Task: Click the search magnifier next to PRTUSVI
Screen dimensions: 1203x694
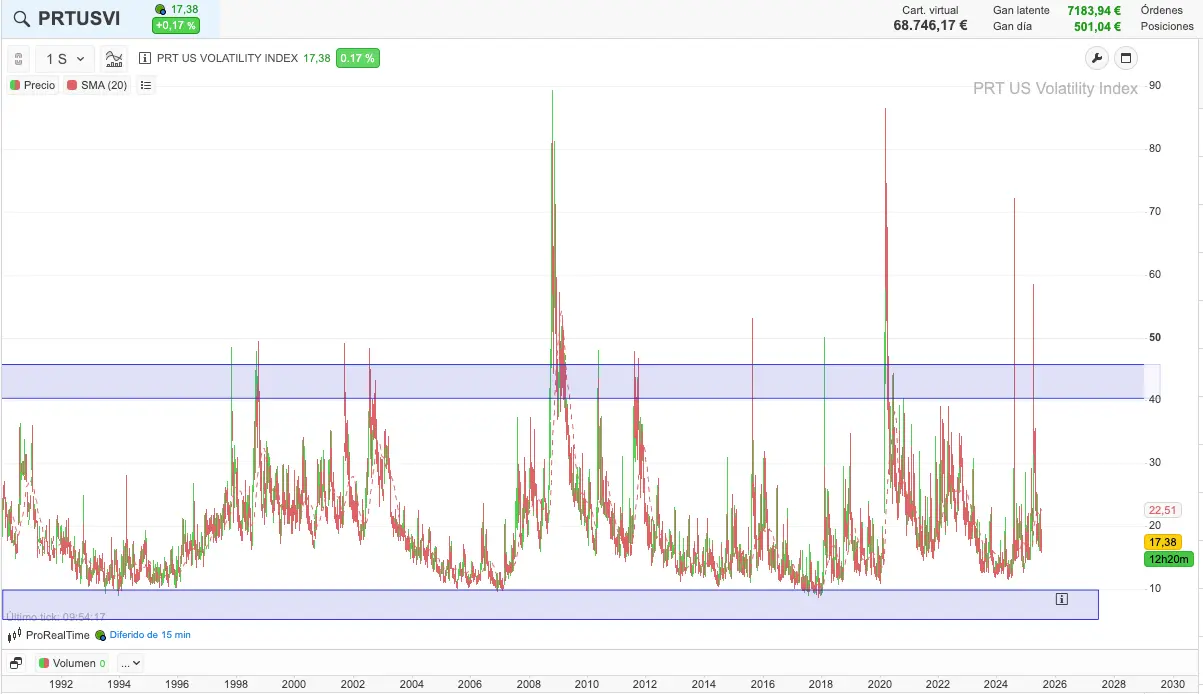Action: coord(20,18)
